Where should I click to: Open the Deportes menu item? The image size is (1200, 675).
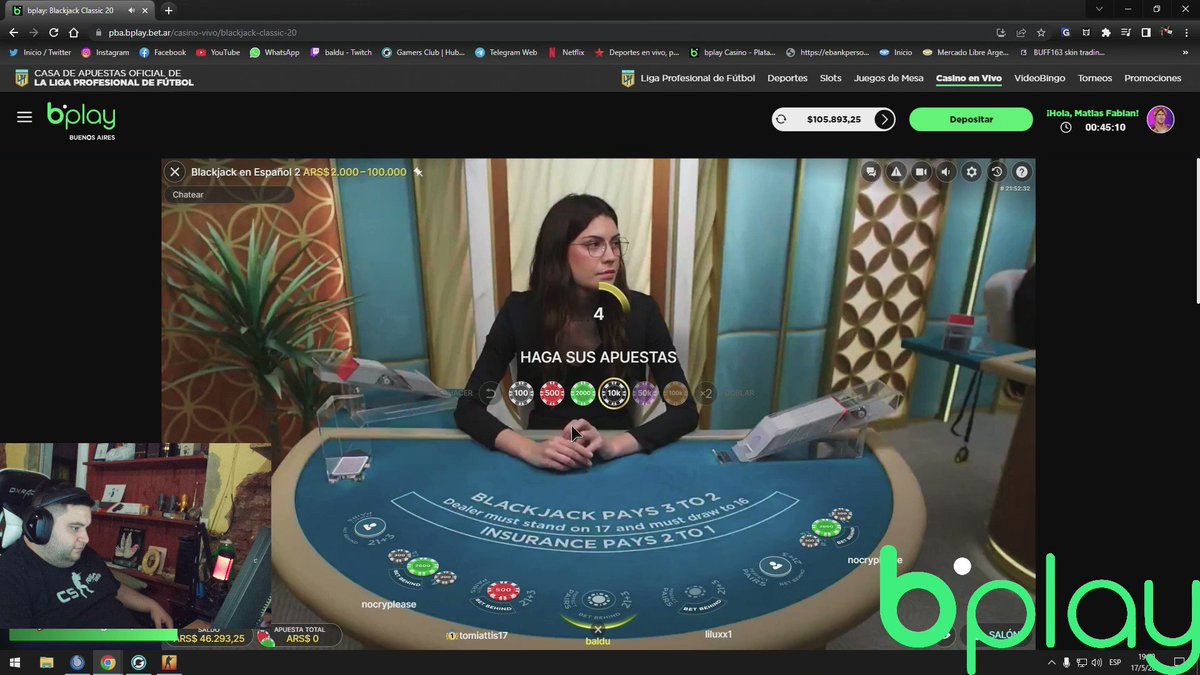coord(788,78)
